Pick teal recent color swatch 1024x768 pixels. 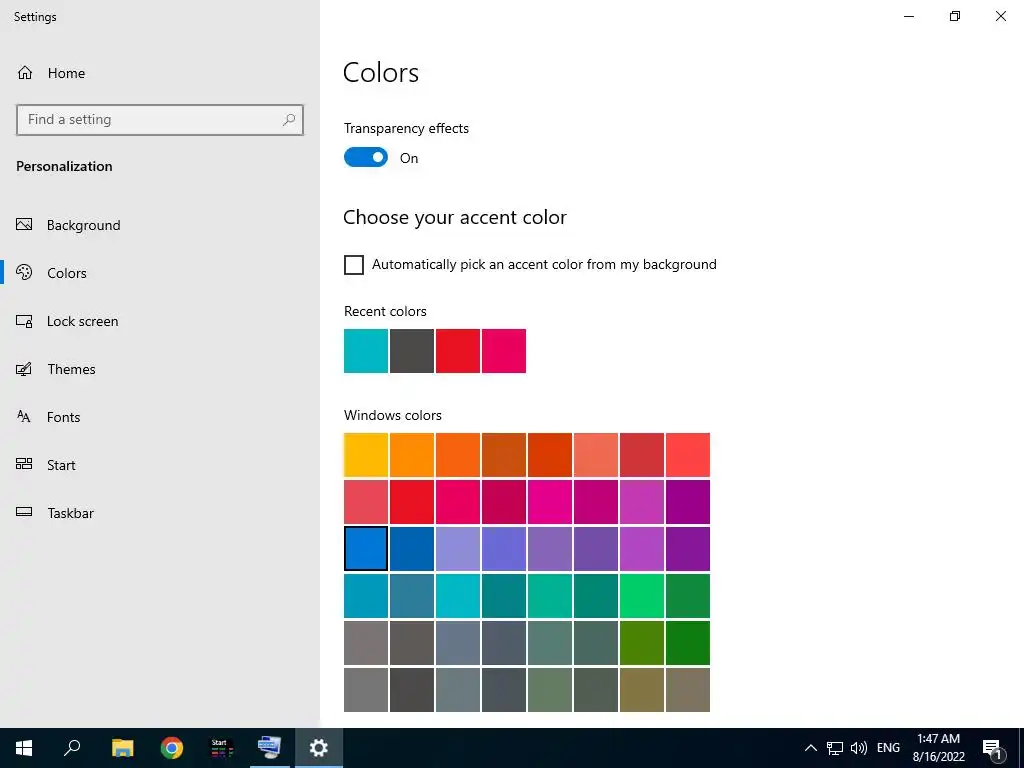coord(366,351)
